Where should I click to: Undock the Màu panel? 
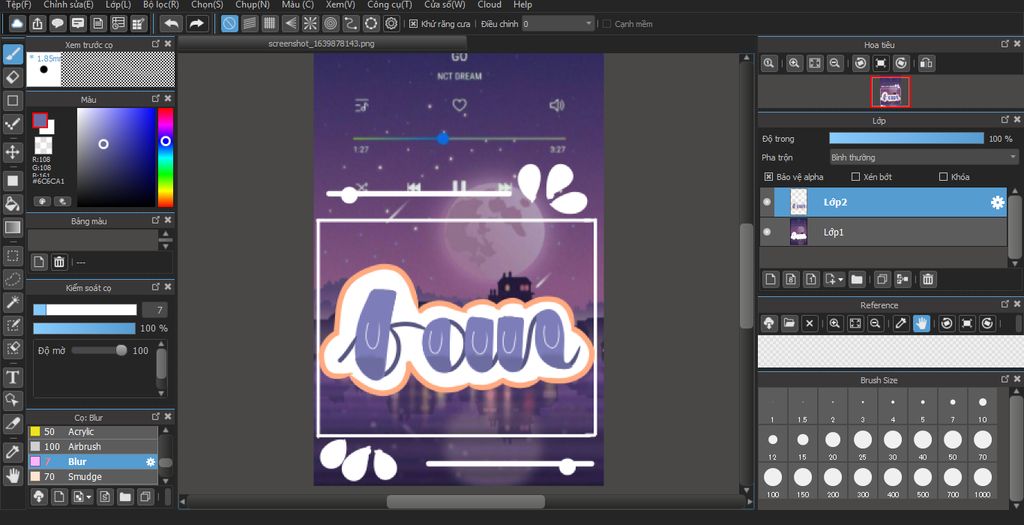155,99
